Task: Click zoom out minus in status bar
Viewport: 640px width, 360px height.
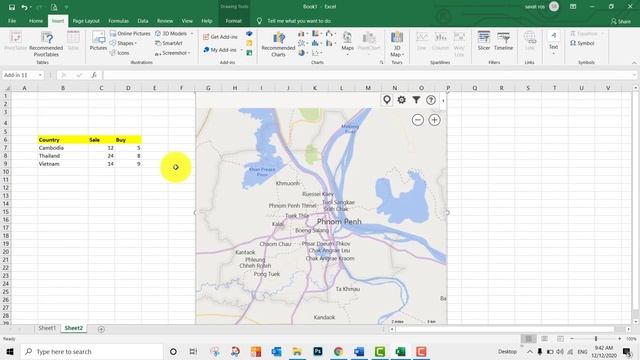Action: 572,339
